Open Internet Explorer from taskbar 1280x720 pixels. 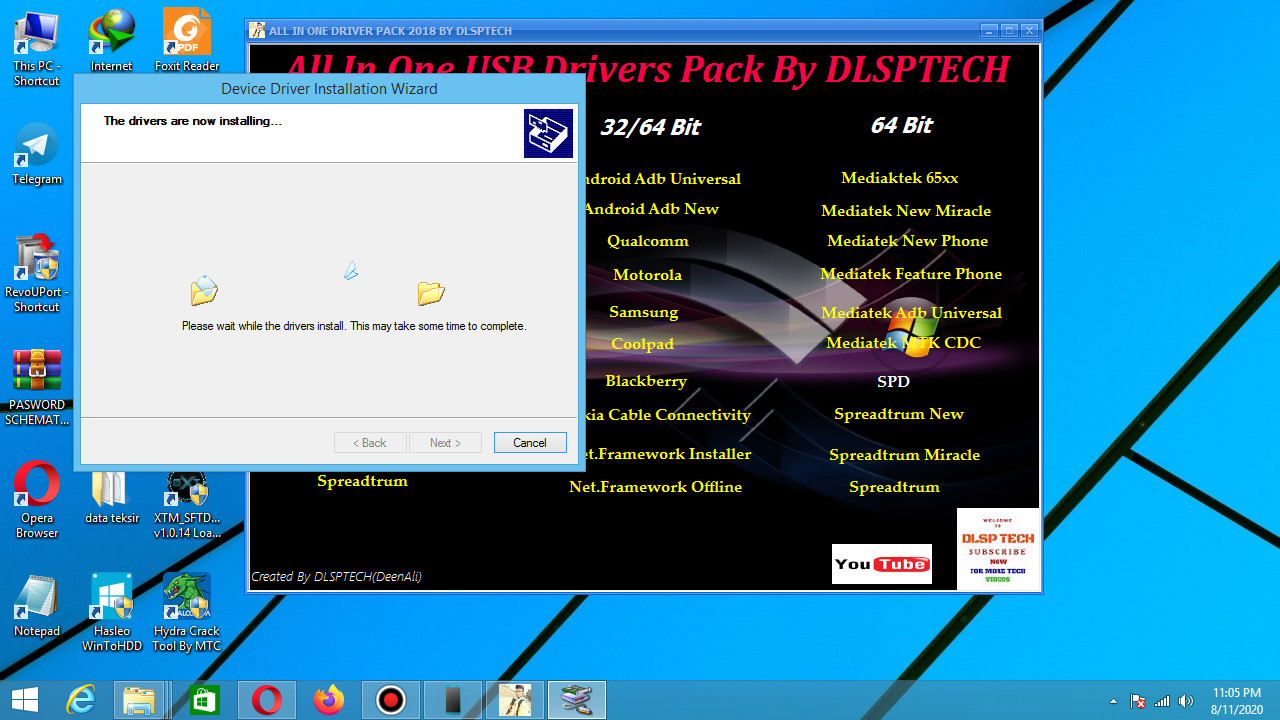[80, 700]
